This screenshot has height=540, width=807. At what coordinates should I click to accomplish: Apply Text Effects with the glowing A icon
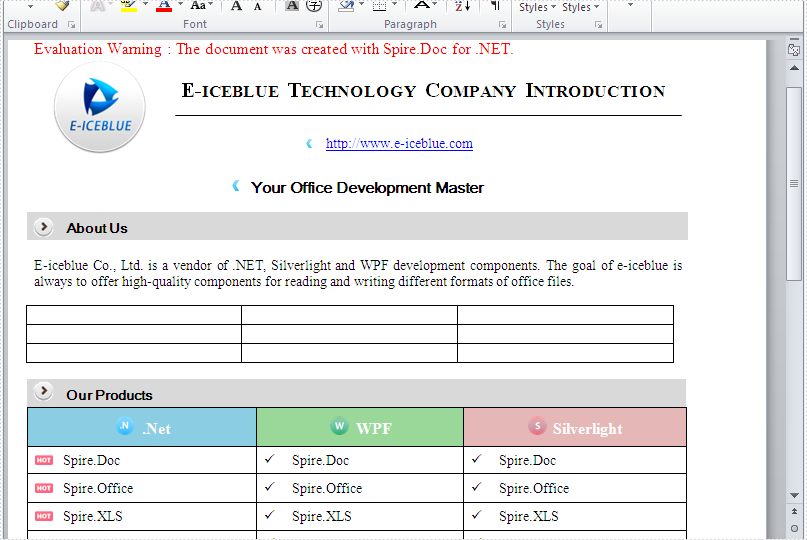pos(98,6)
